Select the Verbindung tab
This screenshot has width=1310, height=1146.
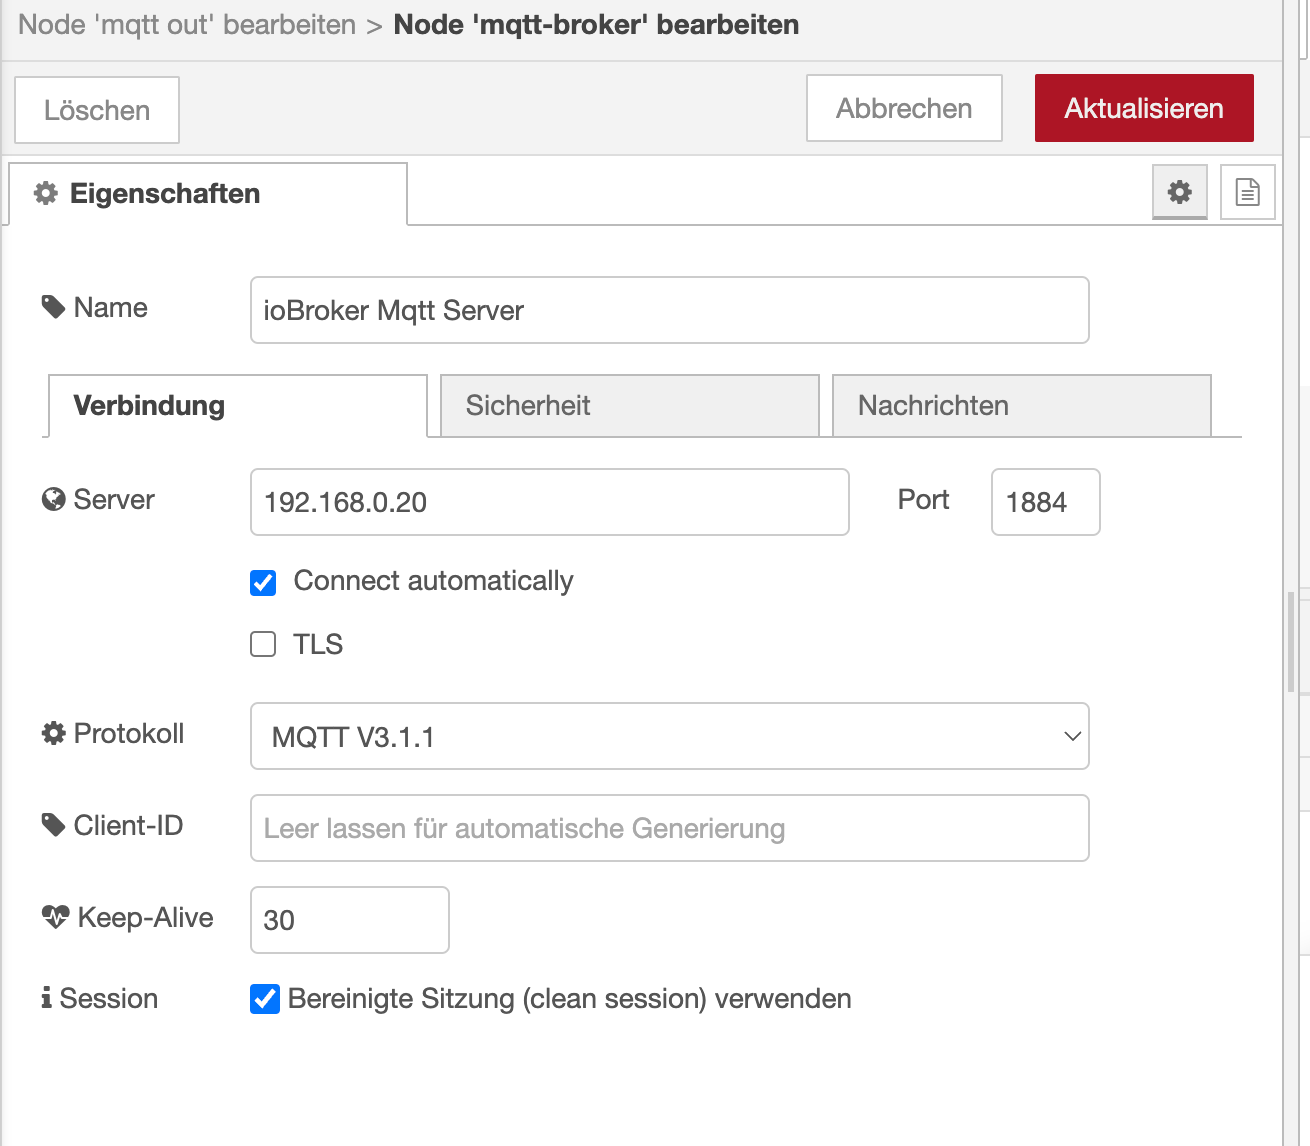237,406
